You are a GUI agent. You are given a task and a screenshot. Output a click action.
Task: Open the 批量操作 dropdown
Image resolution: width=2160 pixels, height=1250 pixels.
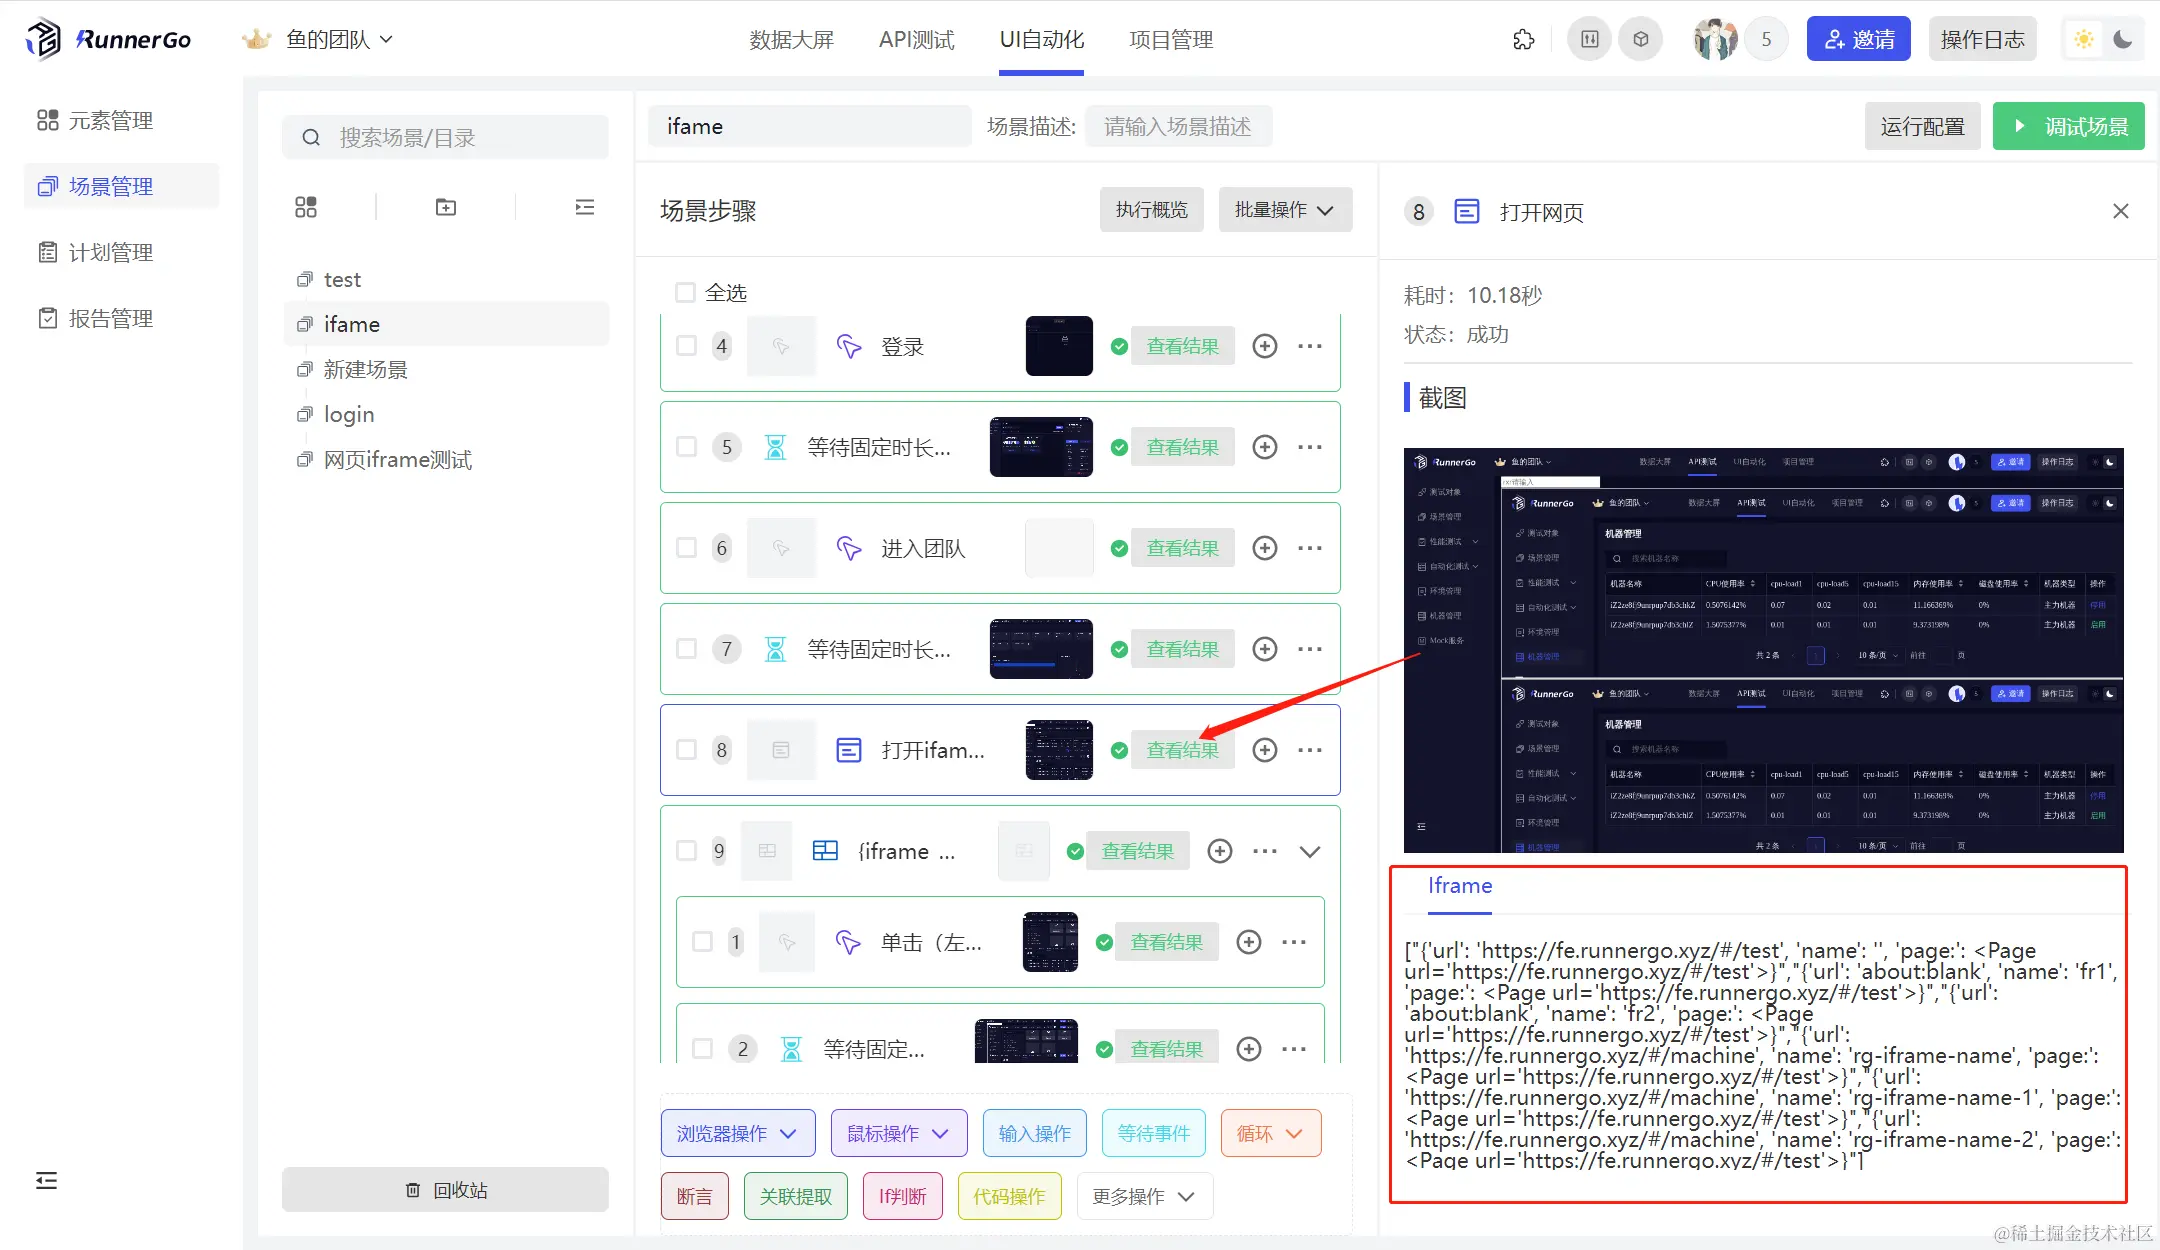(1284, 210)
